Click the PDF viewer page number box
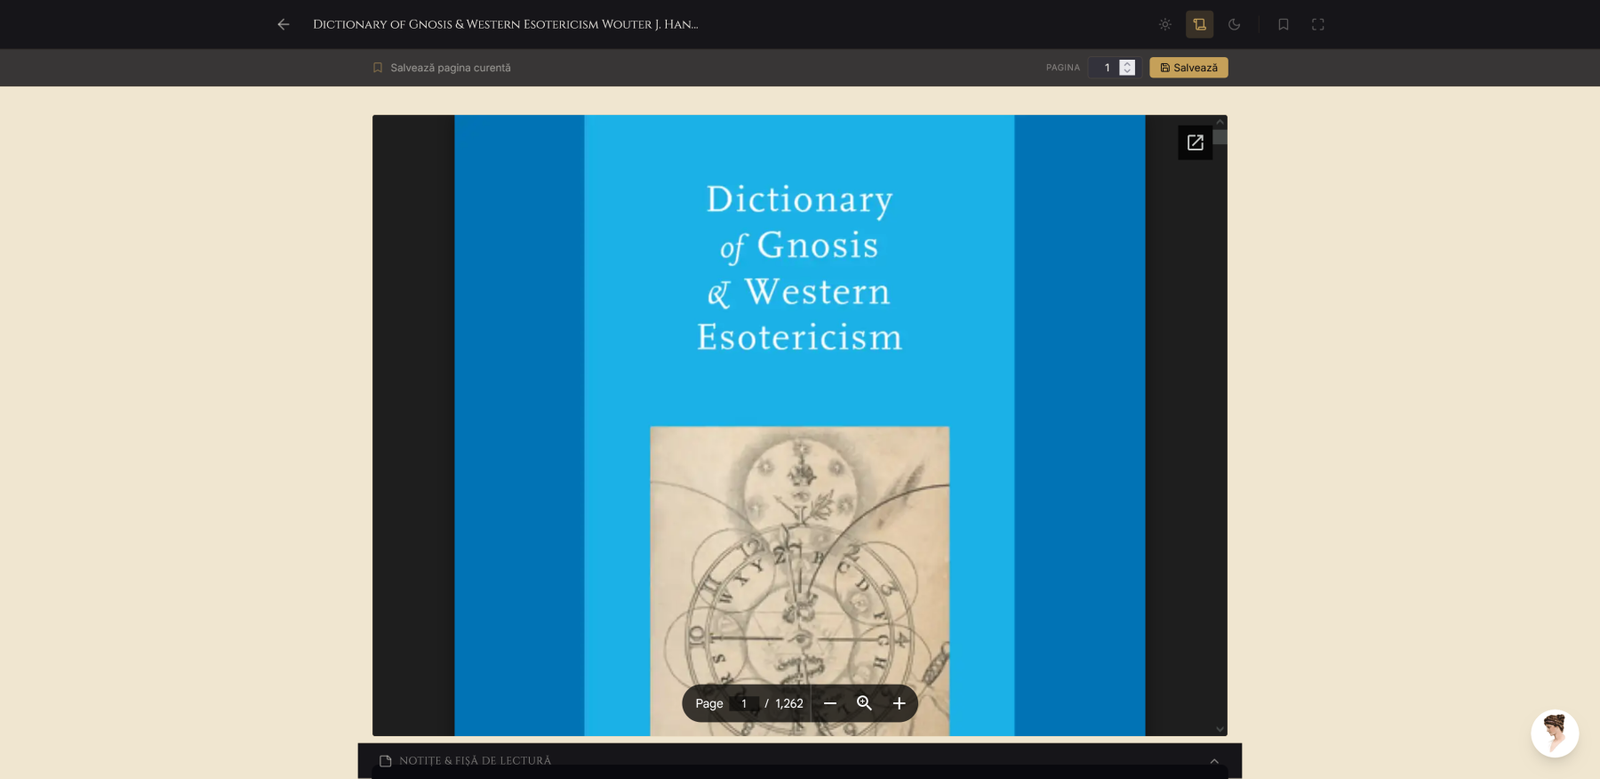1600x779 pixels. 744,704
